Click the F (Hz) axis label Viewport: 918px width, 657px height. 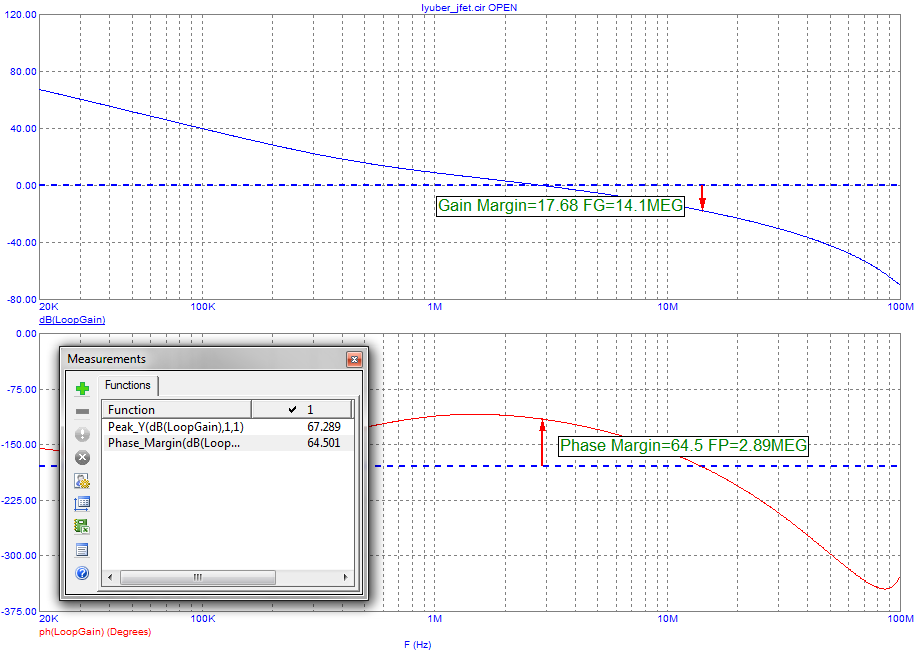(x=417, y=645)
